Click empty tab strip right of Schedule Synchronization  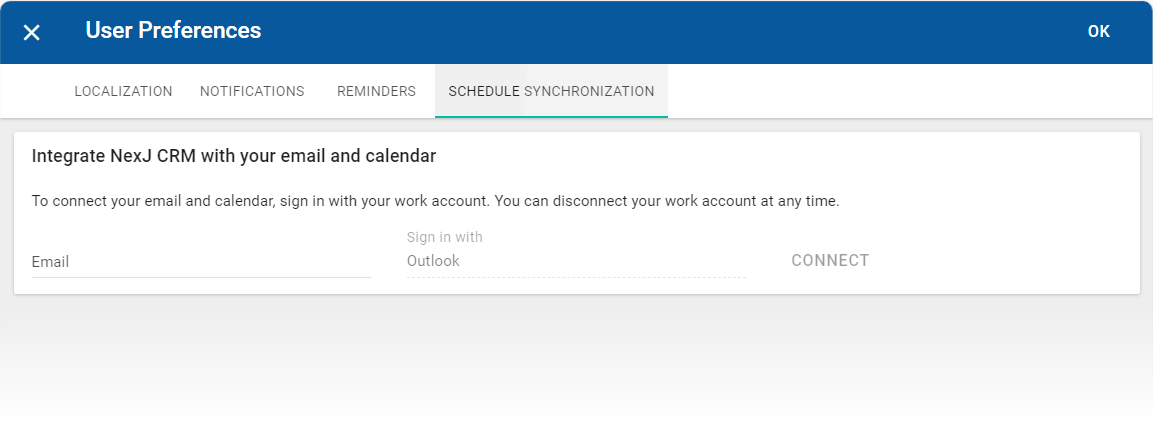point(900,91)
